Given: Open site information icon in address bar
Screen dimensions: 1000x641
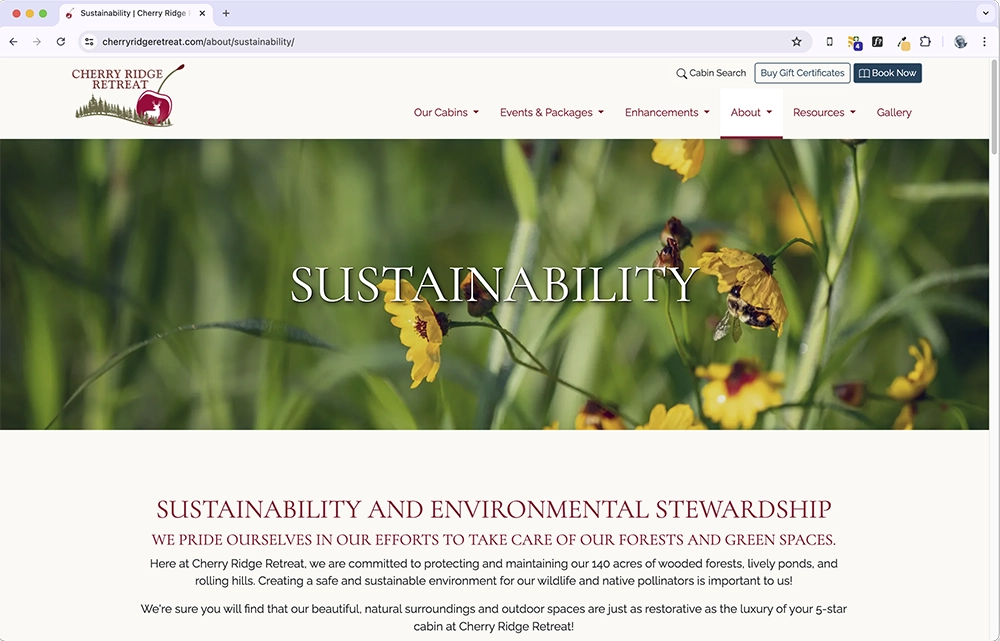Looking at the screenshot, I should point(89,41).
